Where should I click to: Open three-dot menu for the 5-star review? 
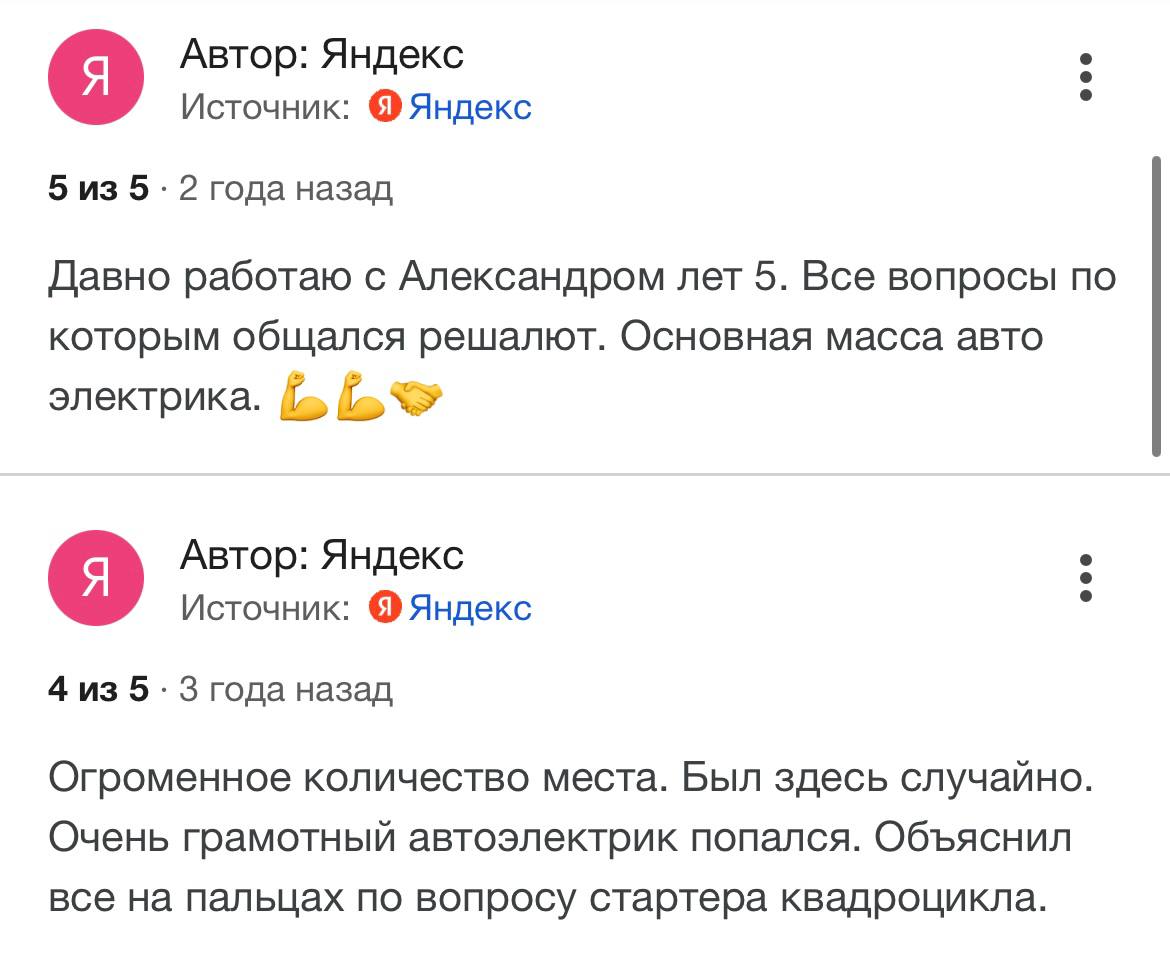tap(1085, 78)
